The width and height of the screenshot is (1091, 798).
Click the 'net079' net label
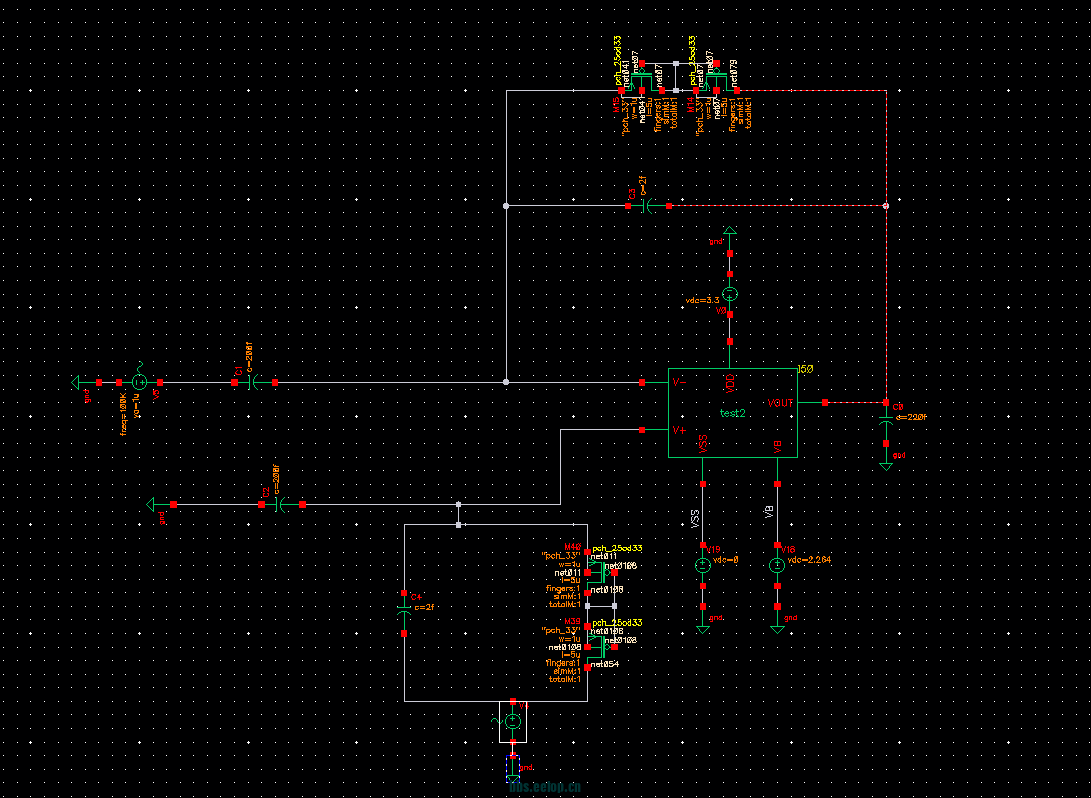pos(735,72)
